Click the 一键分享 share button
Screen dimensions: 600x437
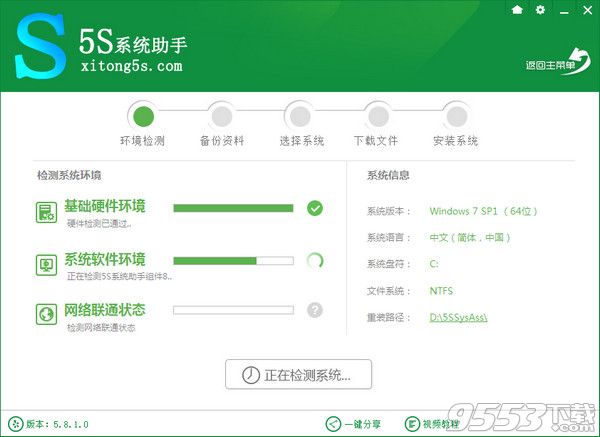click(353, 424)
